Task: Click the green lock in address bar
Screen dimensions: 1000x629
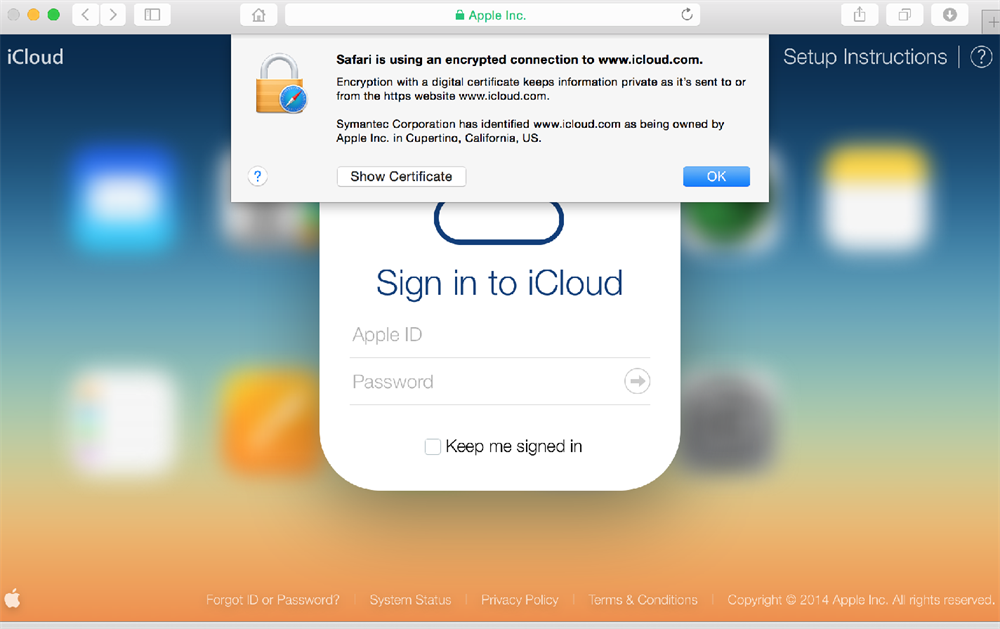Action: click(x=459, y=15)
